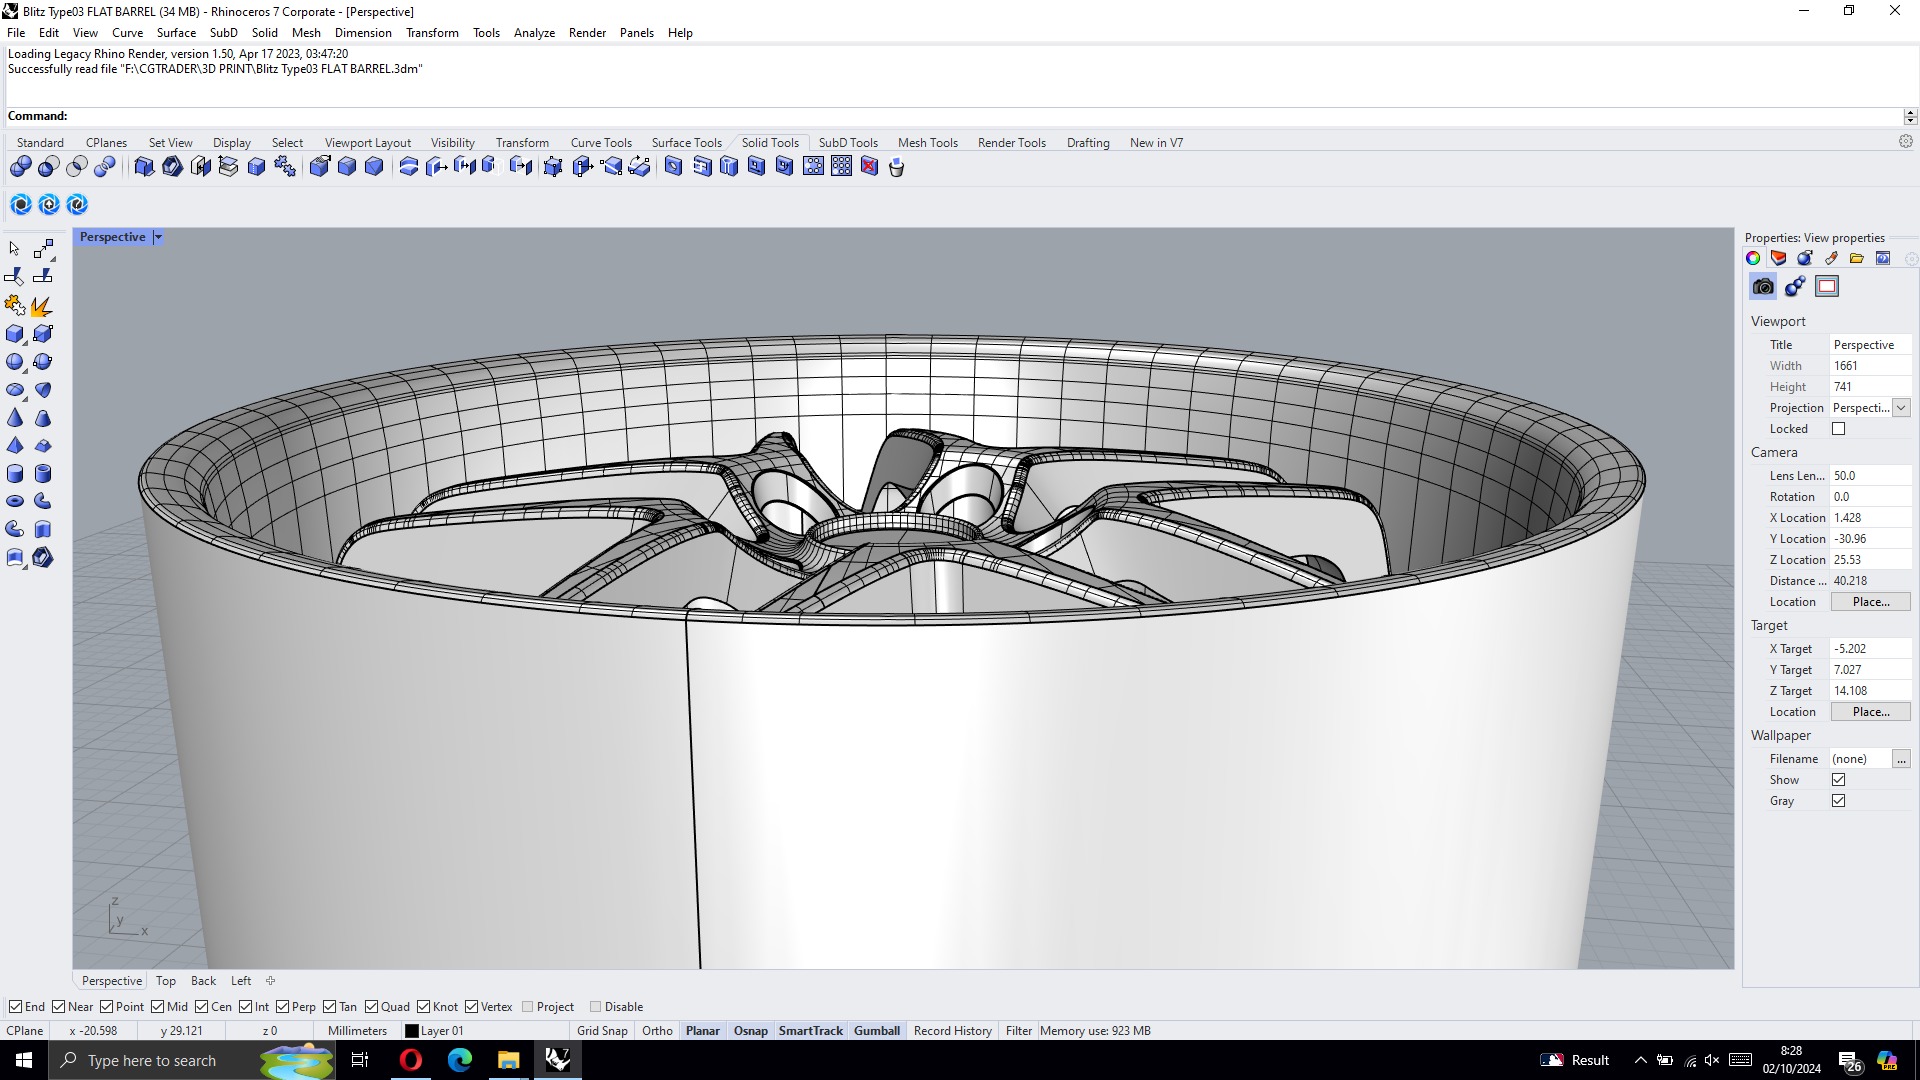Open the Perspective viewport title dropdown arrow

[x=158, y=237]
